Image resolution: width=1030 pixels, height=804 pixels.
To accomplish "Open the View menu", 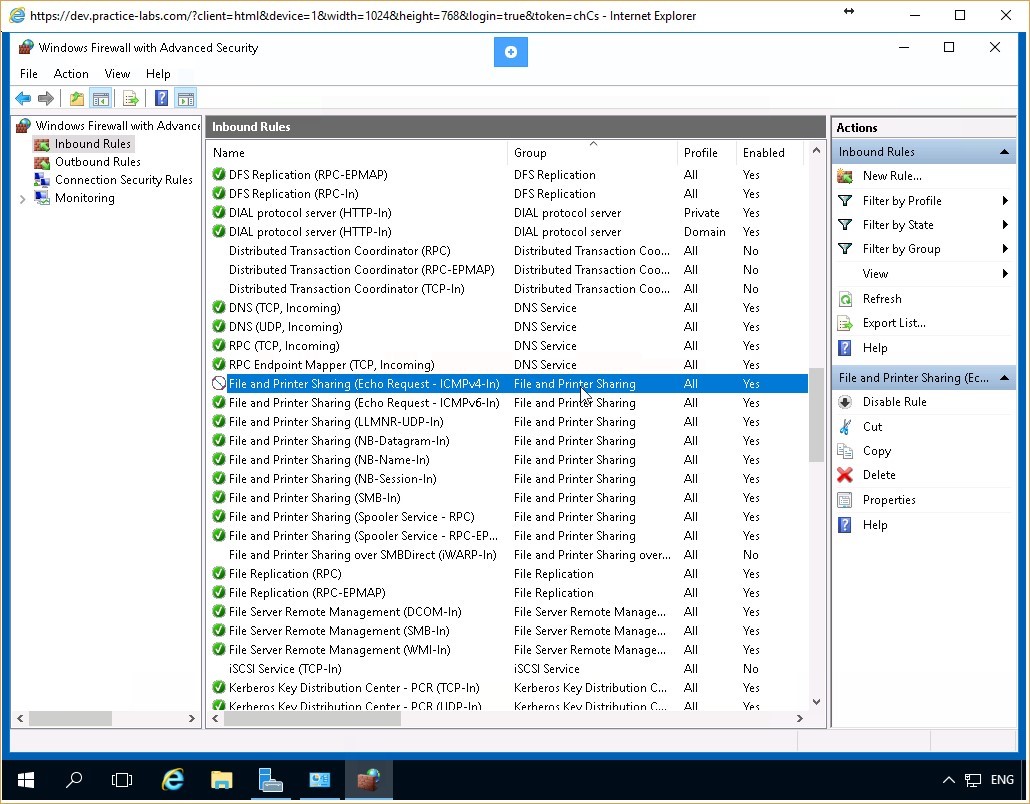I will coord(117,73).
